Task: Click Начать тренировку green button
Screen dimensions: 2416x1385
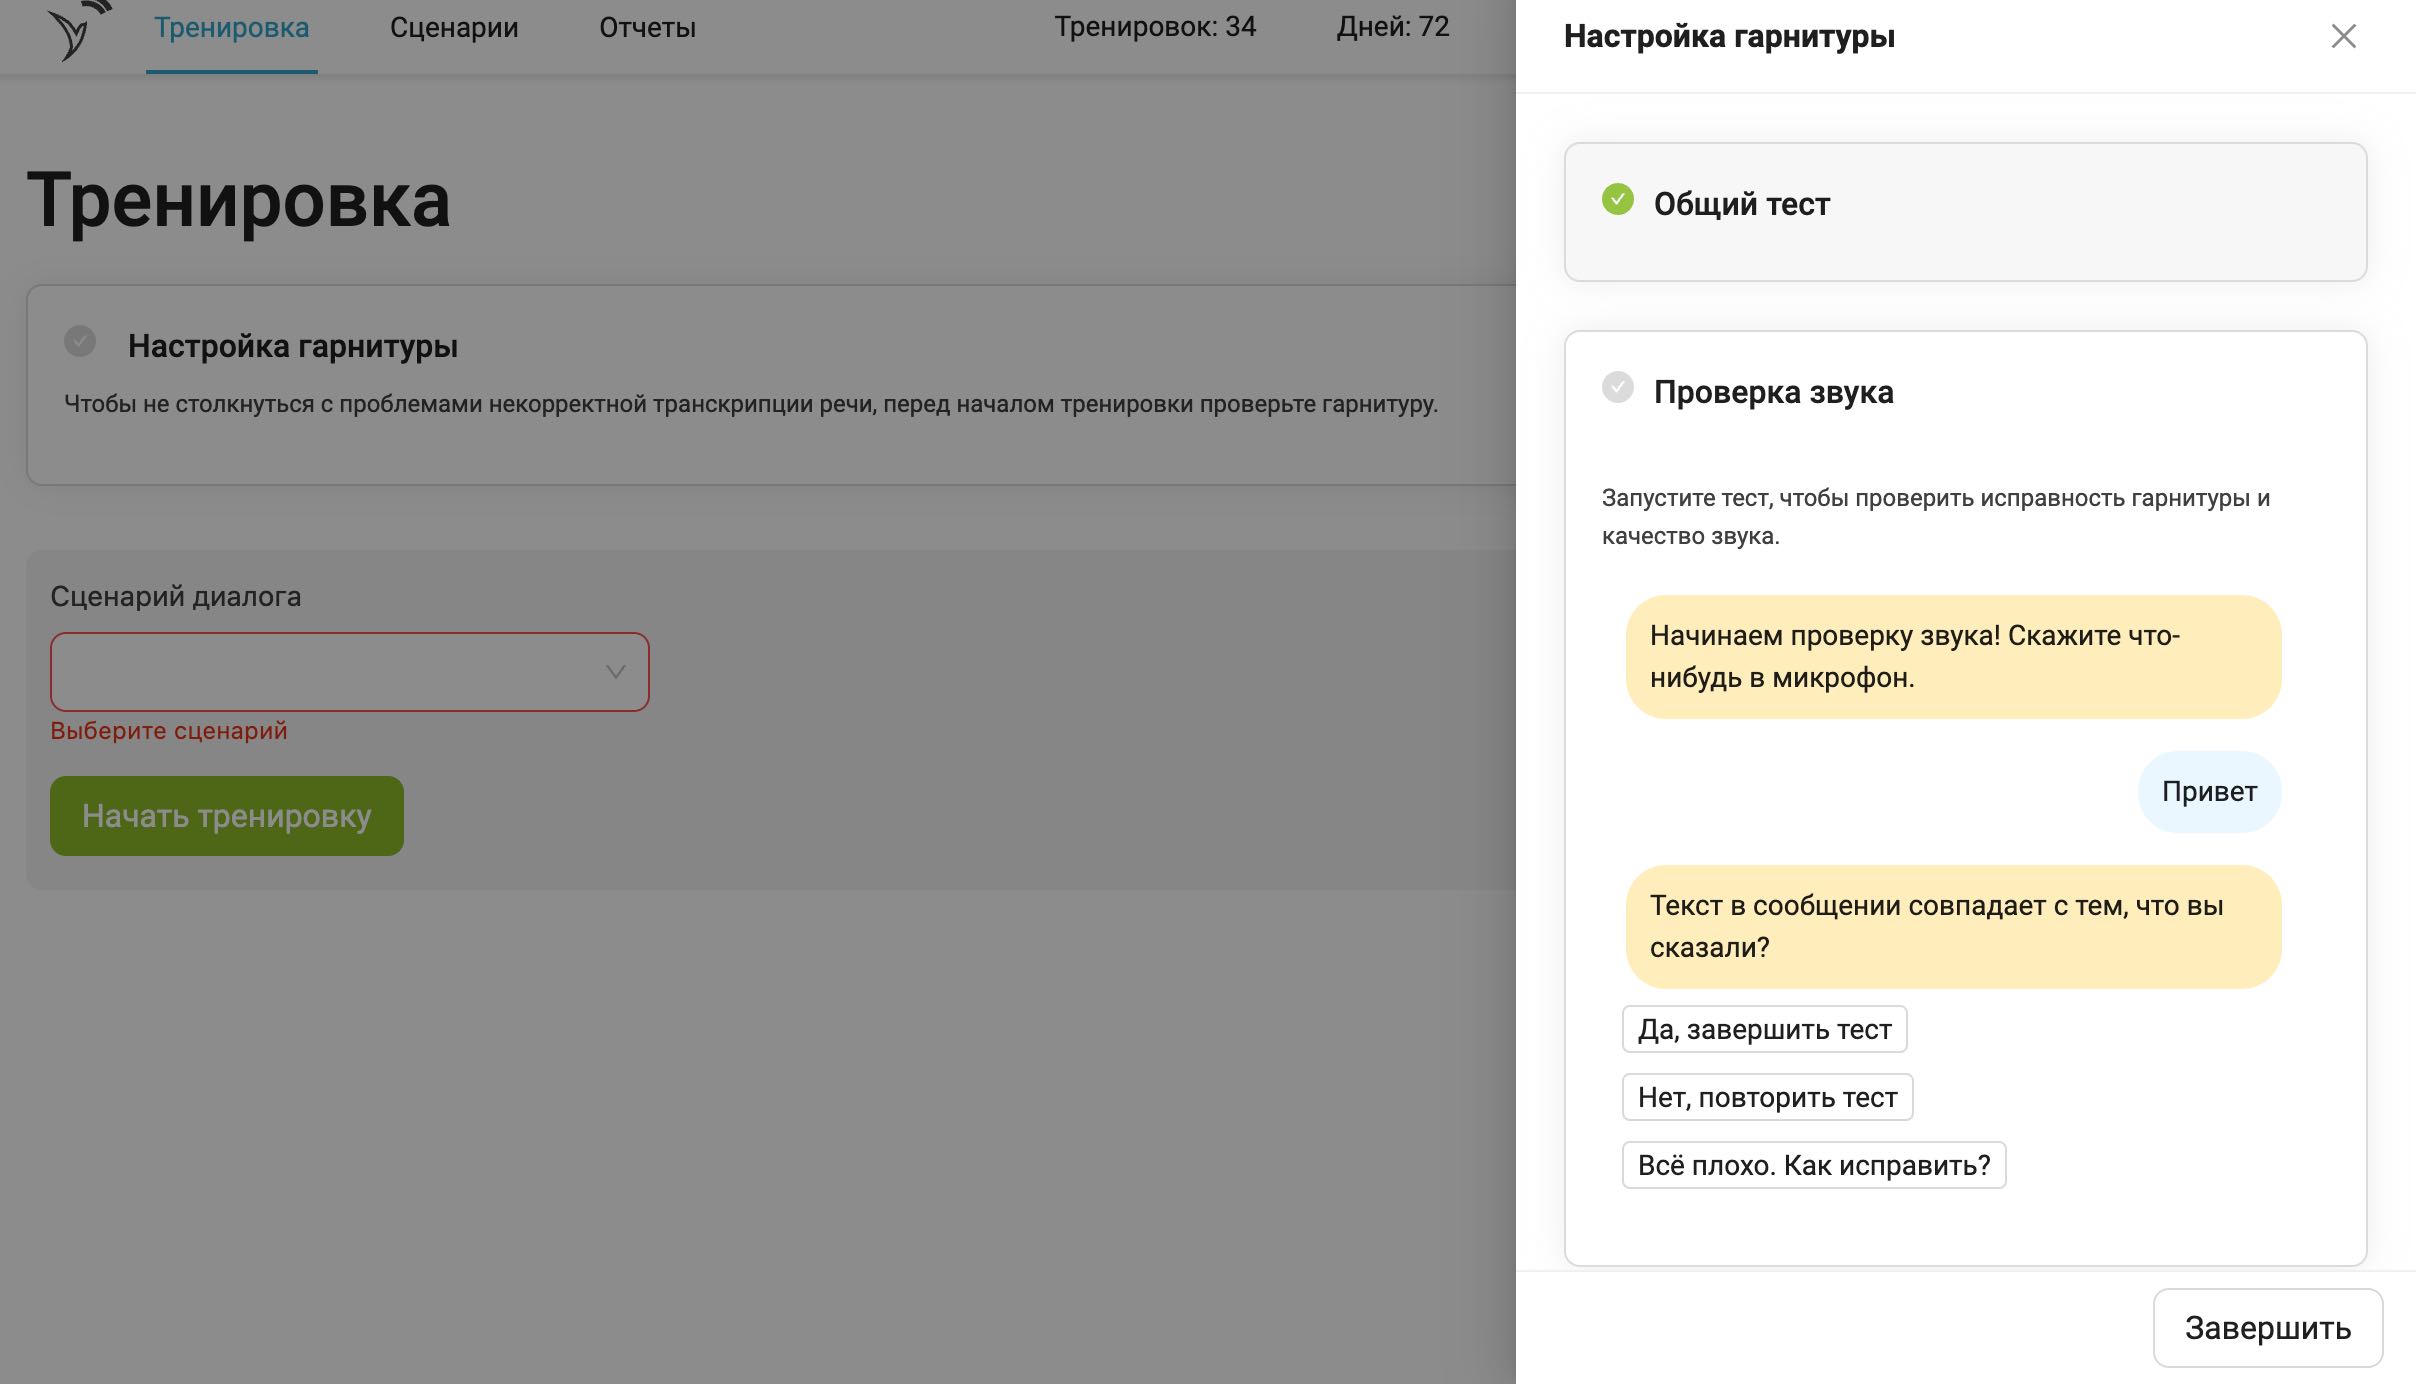Action: coord(227,816)
